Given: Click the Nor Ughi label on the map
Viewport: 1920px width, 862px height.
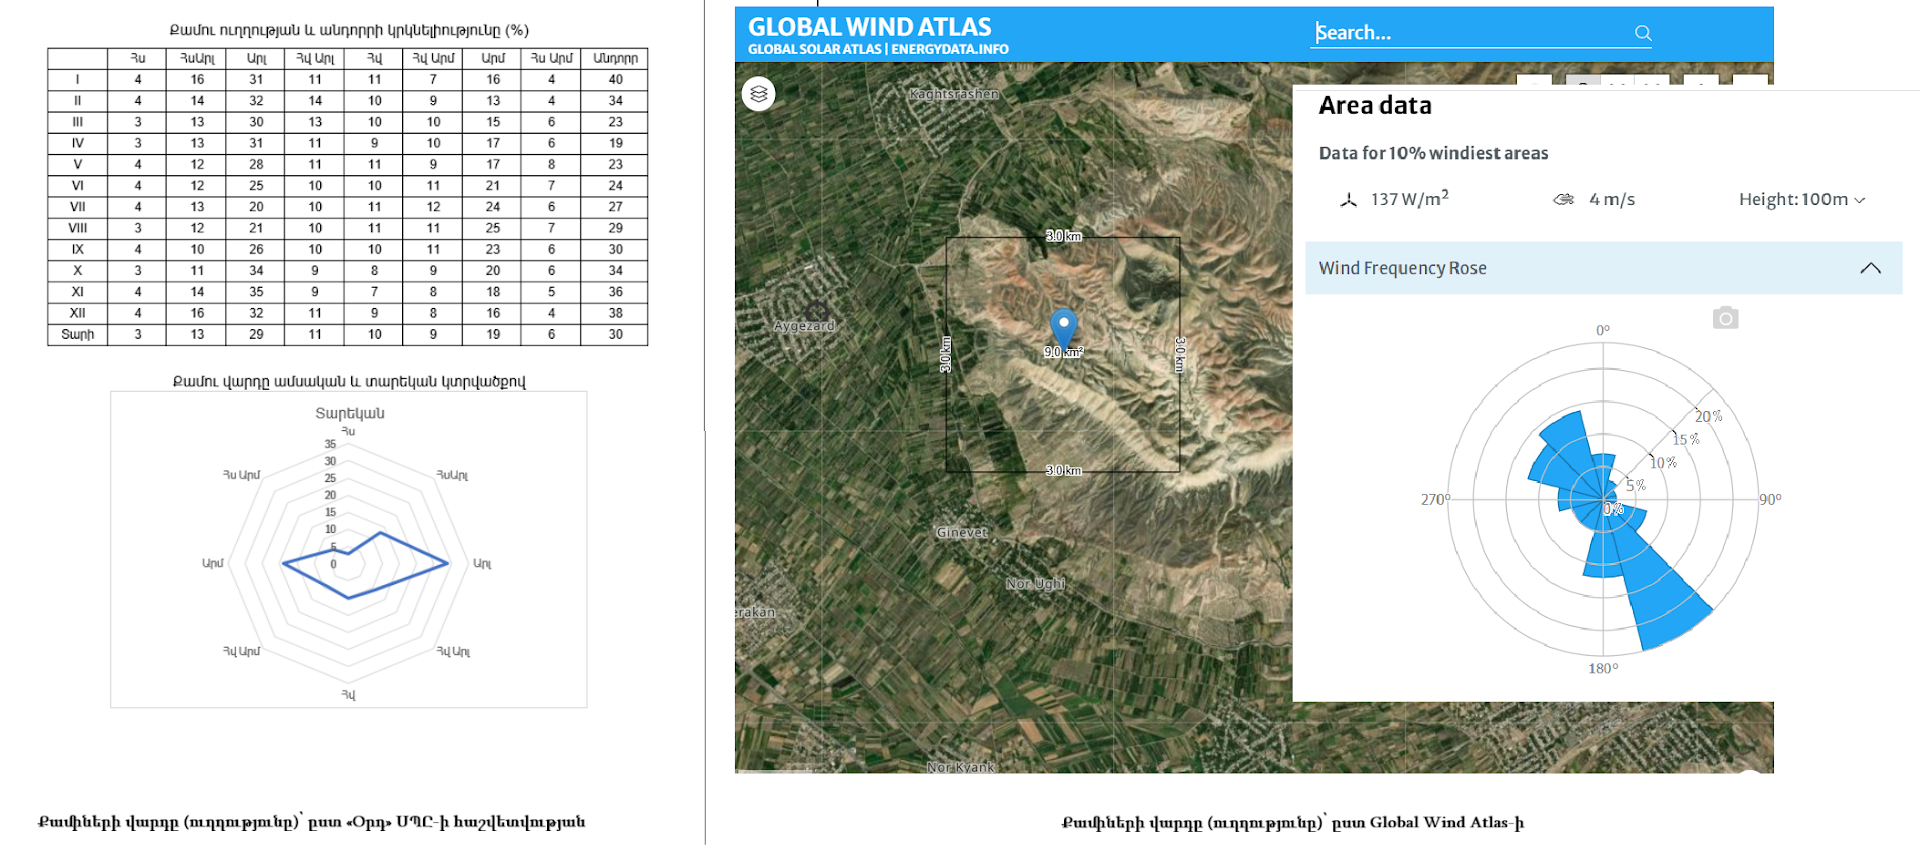Looking at the screenshot, I should click(x=1035, y=584).
